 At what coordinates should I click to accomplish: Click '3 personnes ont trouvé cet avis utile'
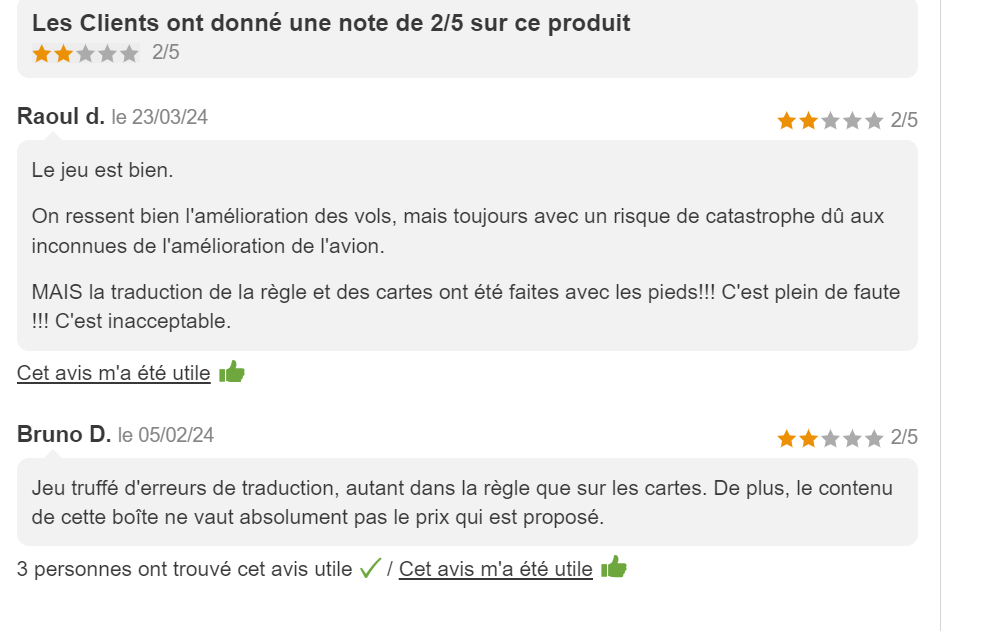point(184,569)
